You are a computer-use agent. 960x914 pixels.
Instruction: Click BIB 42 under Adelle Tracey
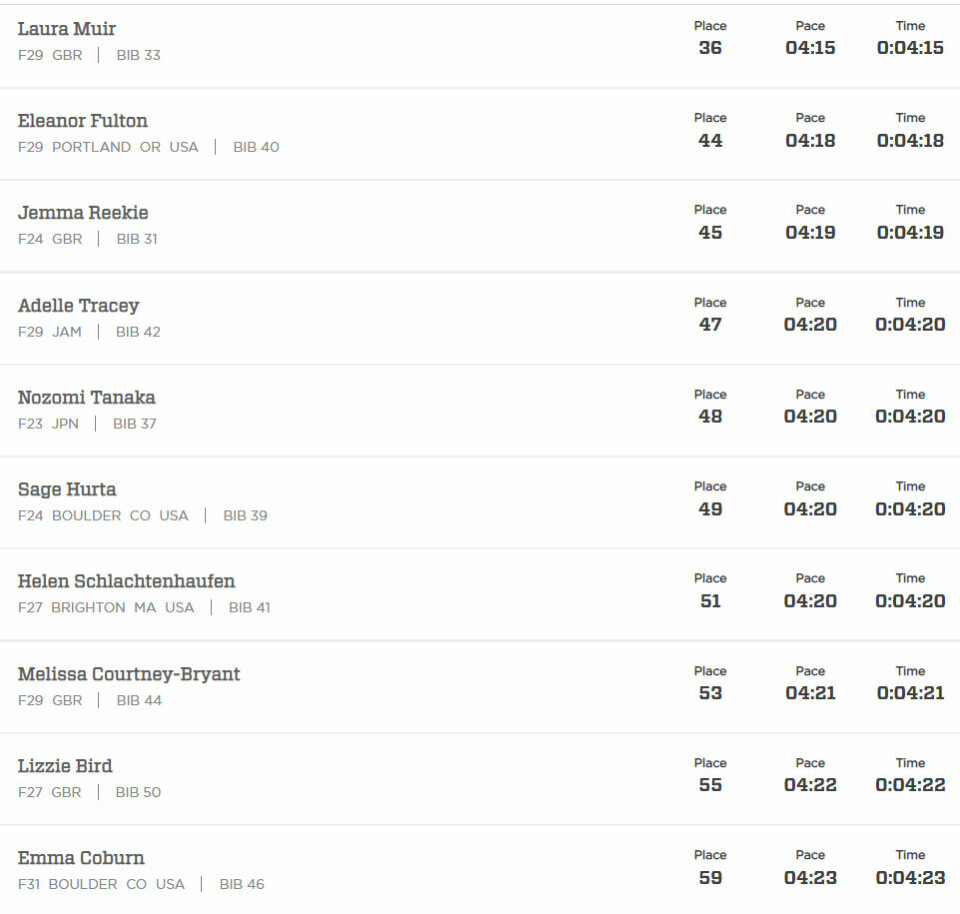[x=138, y=332]
